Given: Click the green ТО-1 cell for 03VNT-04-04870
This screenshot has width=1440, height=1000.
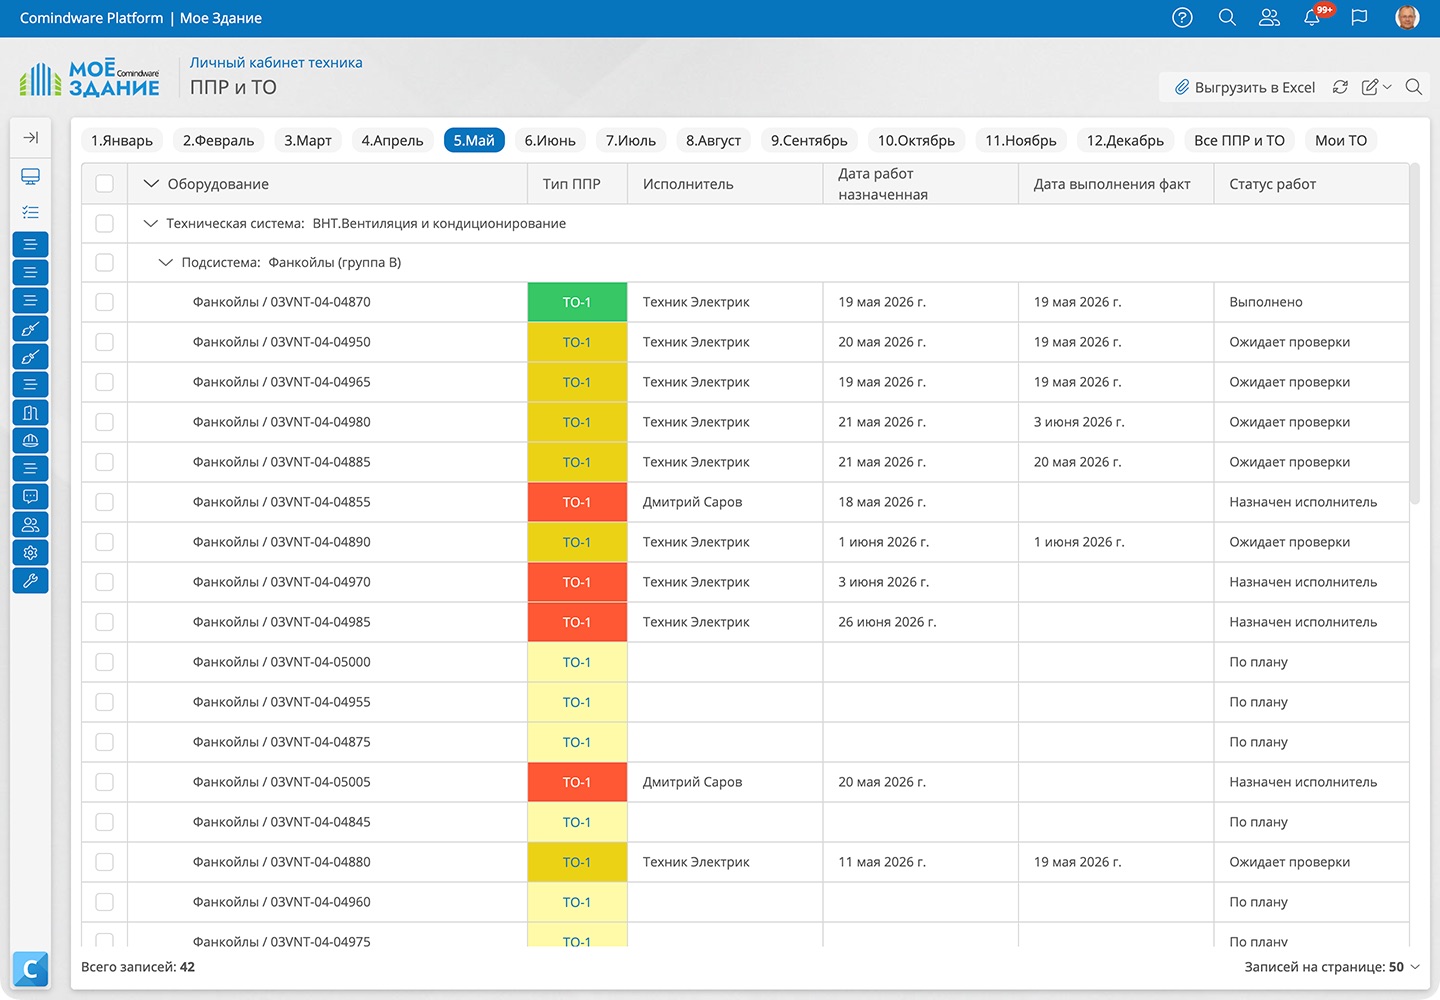Looking at the screenshot, I should pyautogui.click(x=577, y=302).
